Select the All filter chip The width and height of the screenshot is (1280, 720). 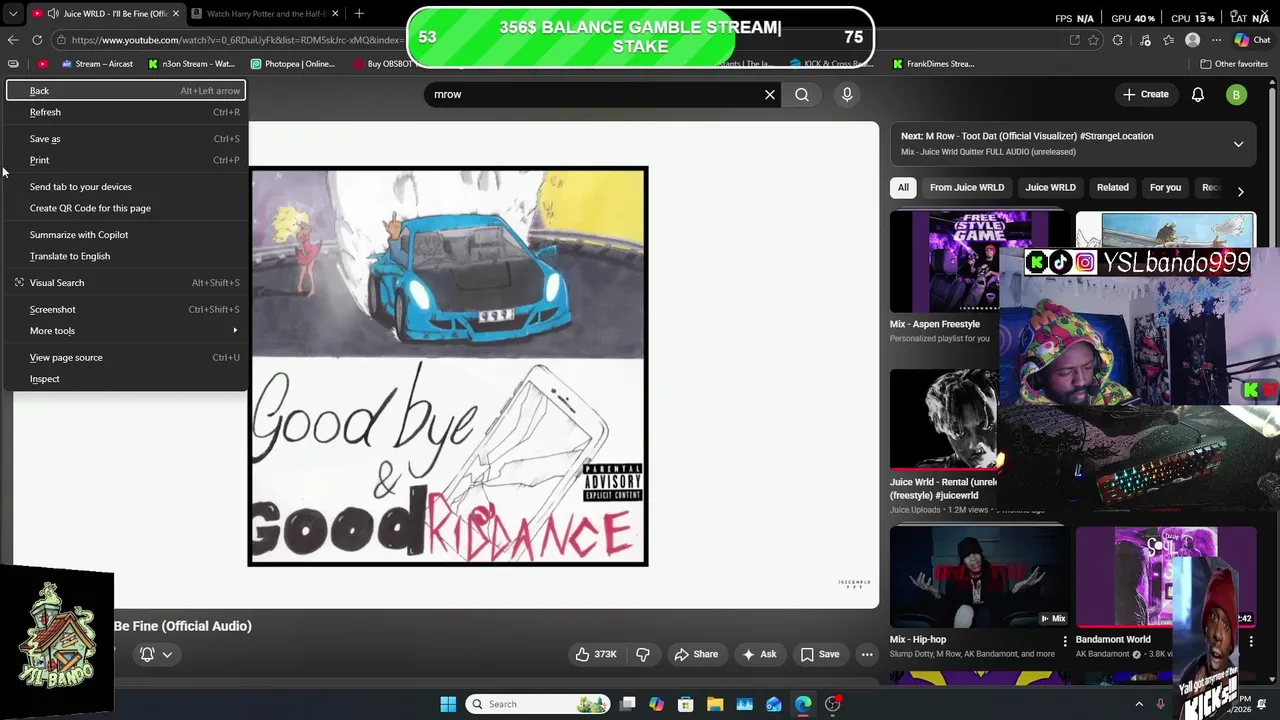(903, 188)
